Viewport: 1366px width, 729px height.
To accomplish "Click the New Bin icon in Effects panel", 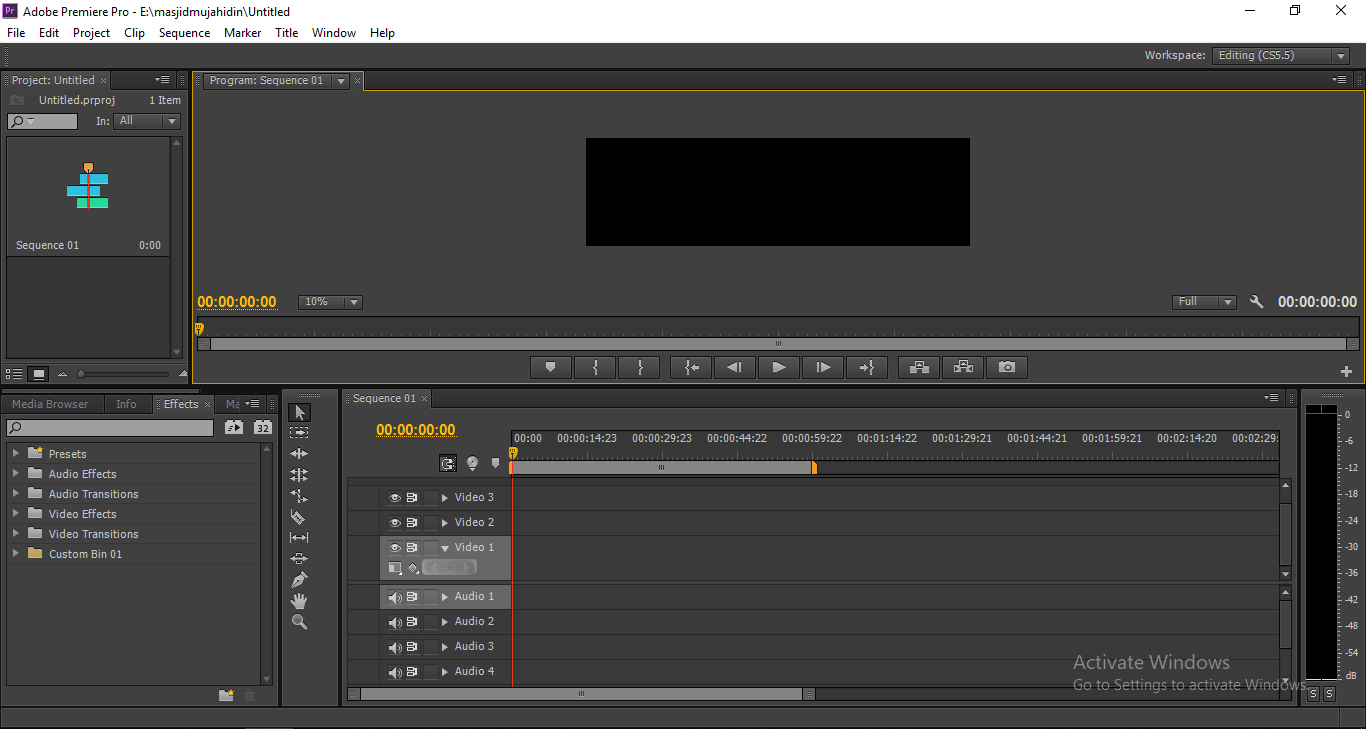I will pyautogui.click(x=225, y=695).
